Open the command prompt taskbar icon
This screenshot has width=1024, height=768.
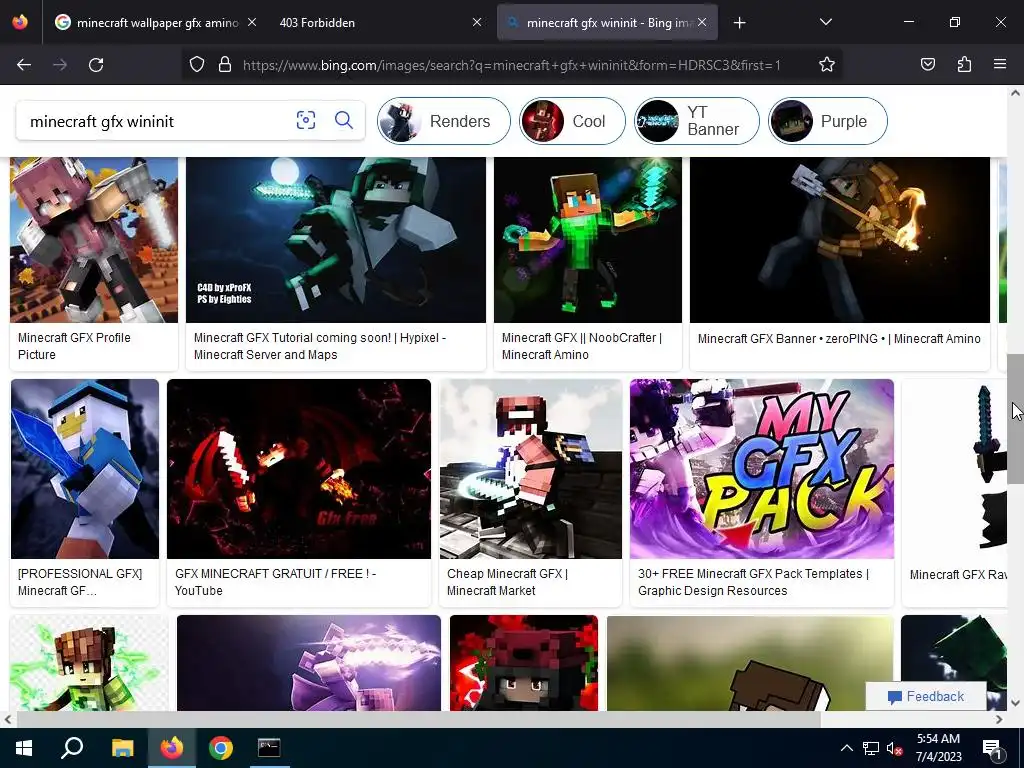pos(269,748)
